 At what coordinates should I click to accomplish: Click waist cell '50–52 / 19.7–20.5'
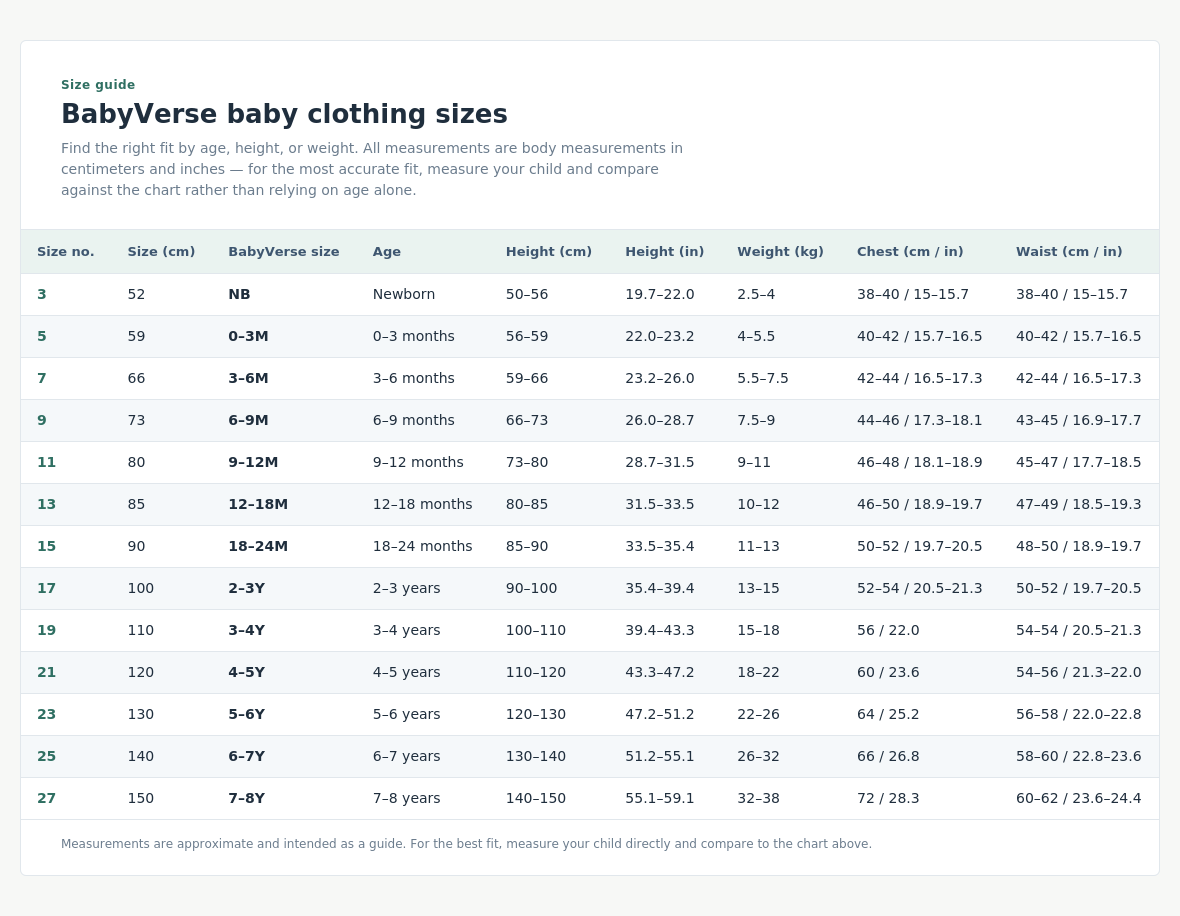tap(1078, 589)
